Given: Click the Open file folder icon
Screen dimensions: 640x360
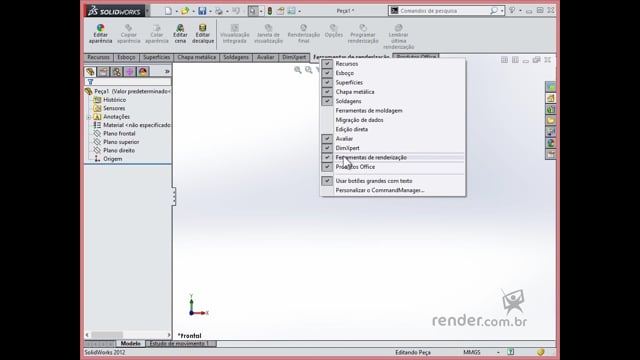Looking at the screenshot, I should tap(185, 11).
